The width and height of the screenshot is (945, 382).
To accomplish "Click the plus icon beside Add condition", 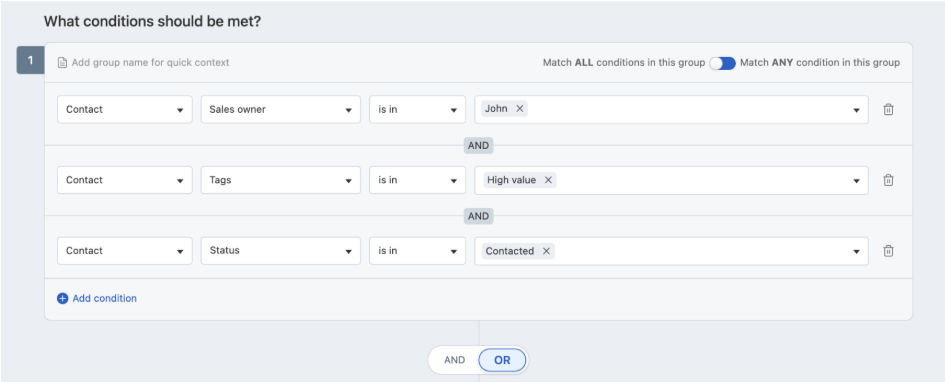I will pos(63,298).
